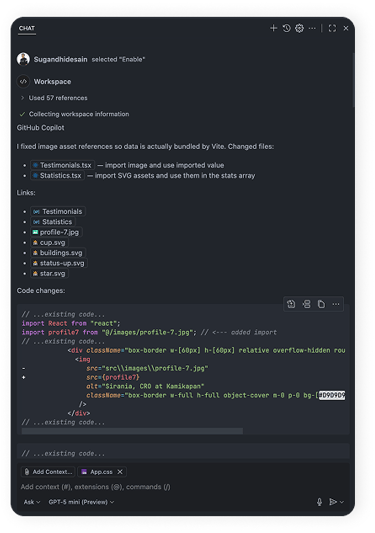
Task: Remove App.css attached context
Action: click(x=120, y=472)
